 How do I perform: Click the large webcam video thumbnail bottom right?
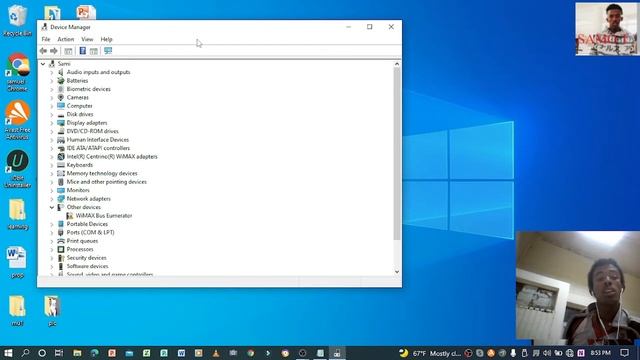tap(578, 288)
